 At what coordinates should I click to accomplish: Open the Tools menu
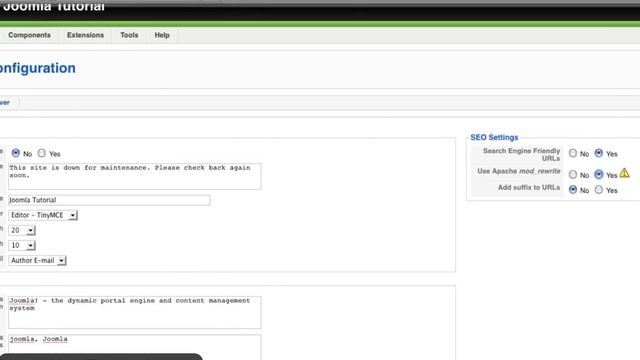(x=129, y=35)
